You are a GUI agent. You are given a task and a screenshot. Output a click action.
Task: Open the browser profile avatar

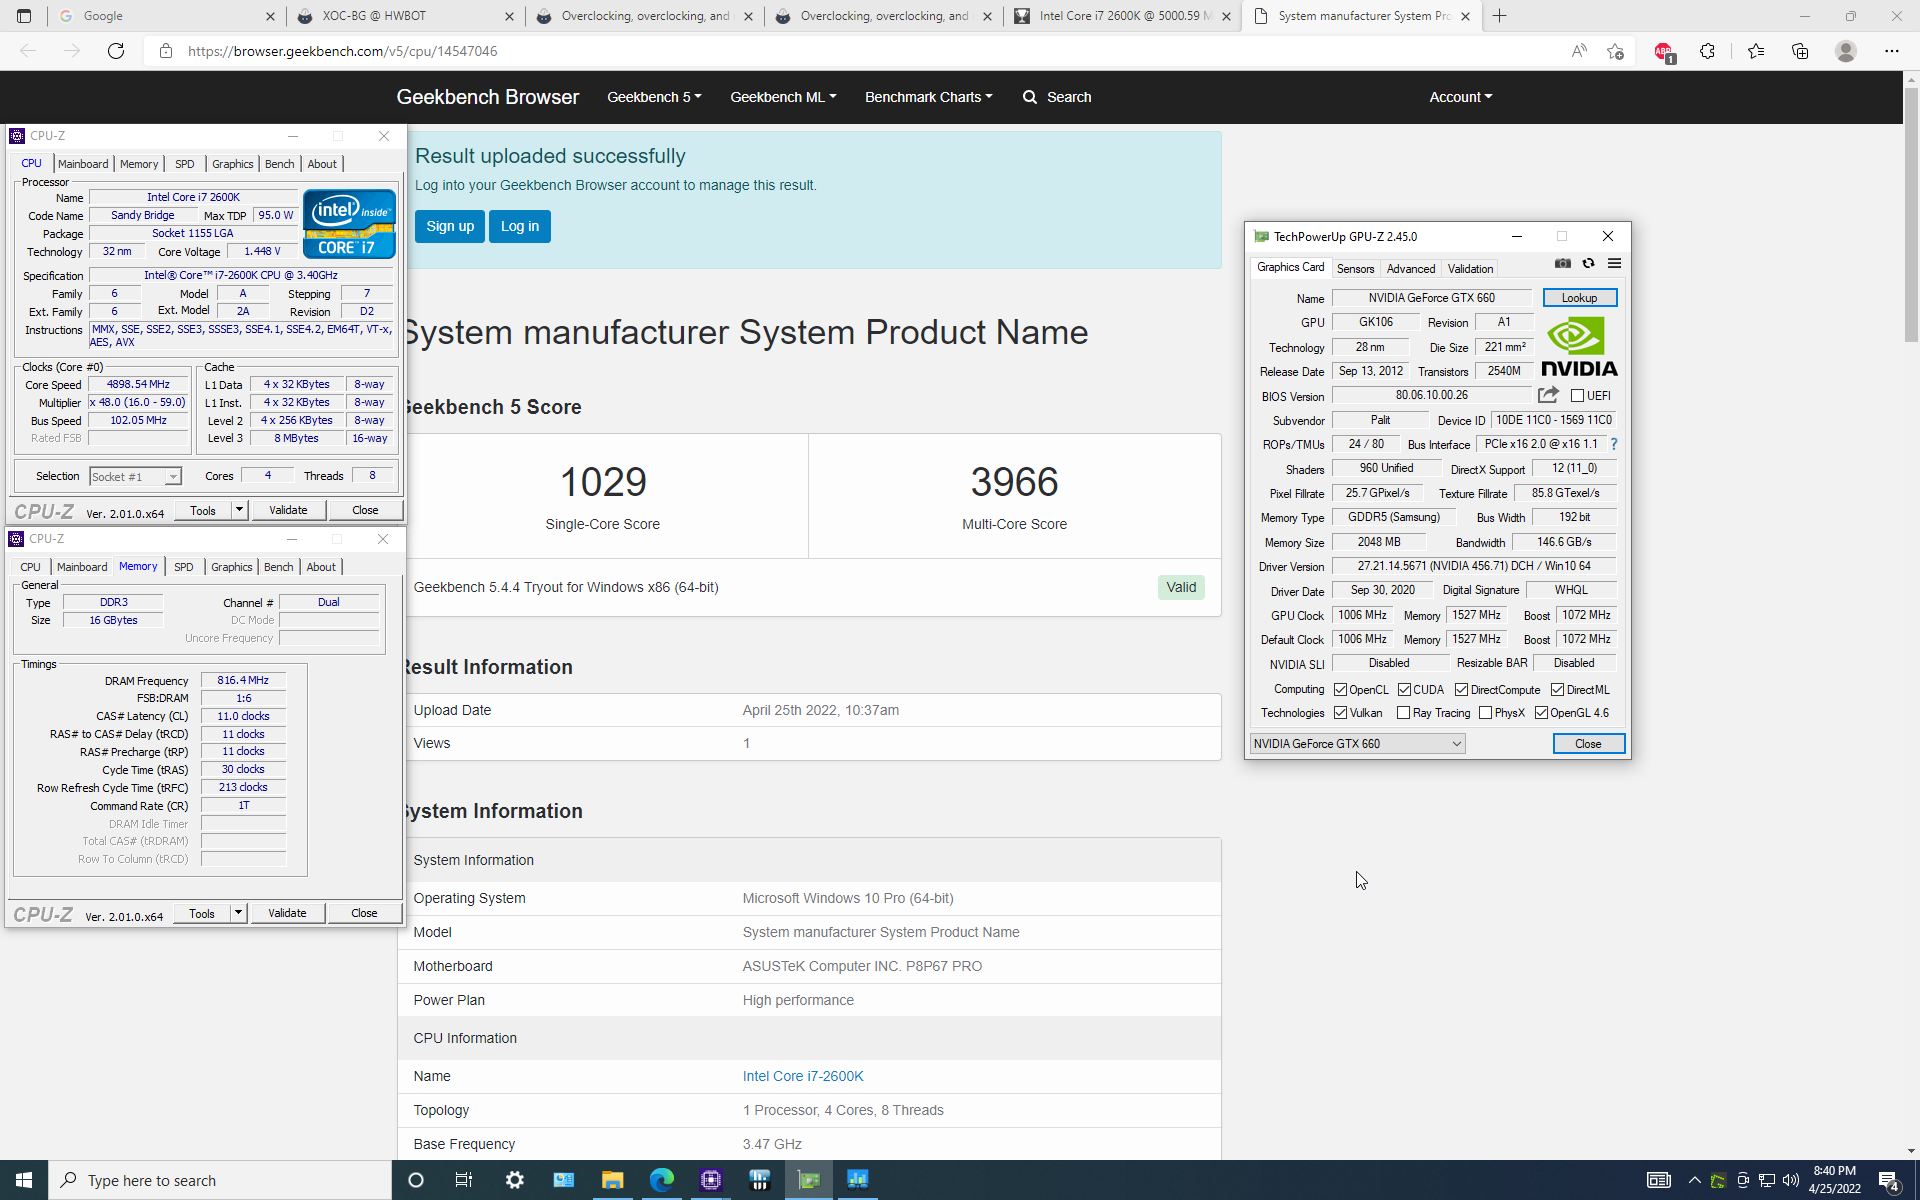click(x=1846, y=51)
